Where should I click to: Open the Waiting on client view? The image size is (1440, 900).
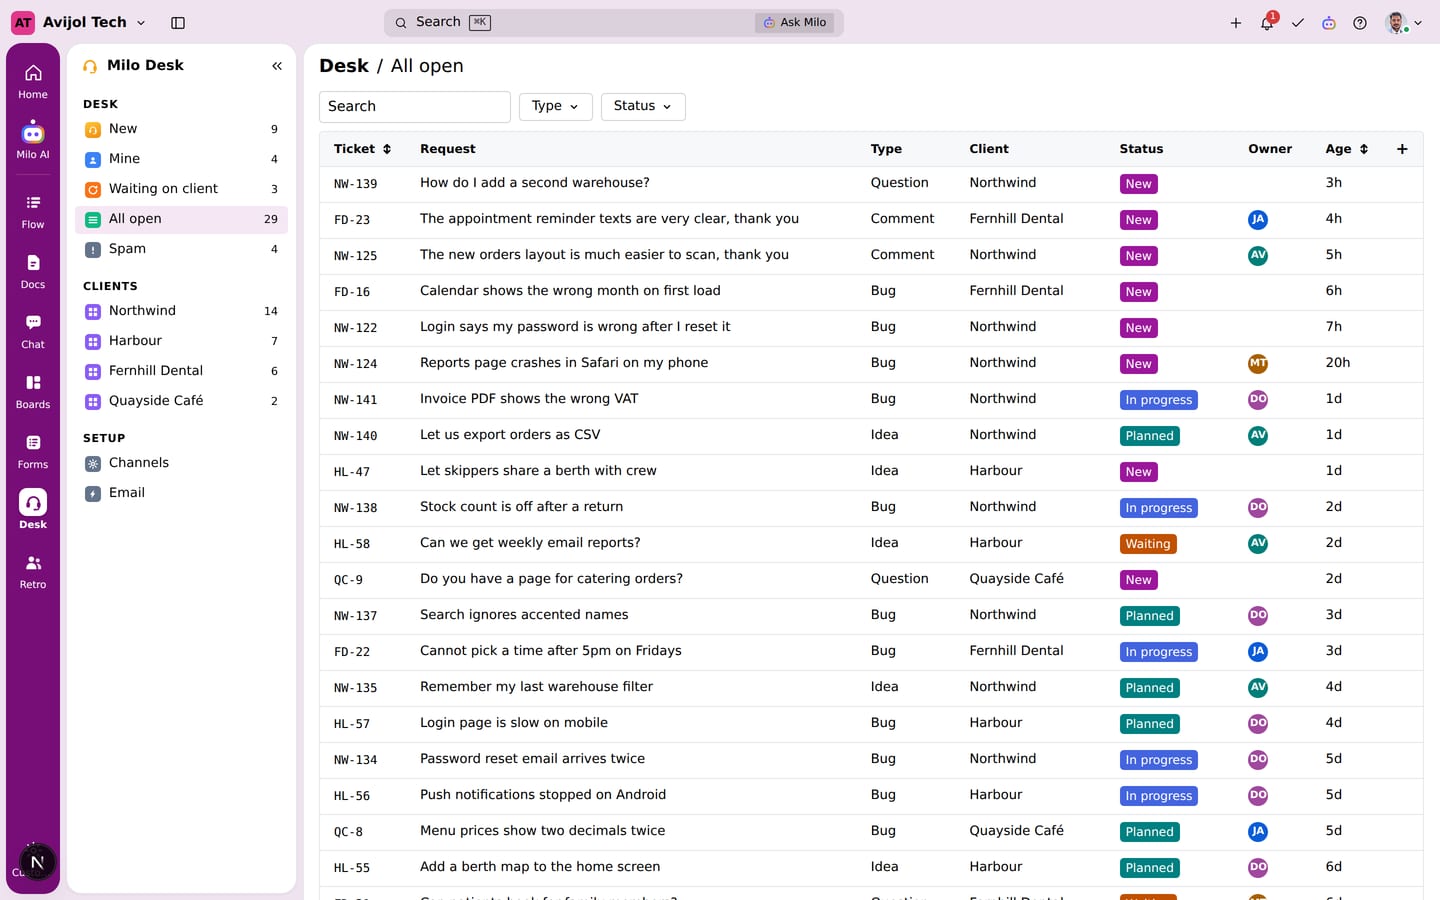[181, 189]
